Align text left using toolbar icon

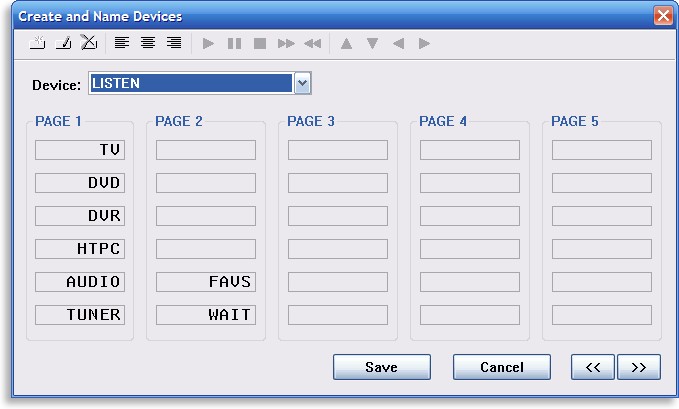tap(122, 43)
